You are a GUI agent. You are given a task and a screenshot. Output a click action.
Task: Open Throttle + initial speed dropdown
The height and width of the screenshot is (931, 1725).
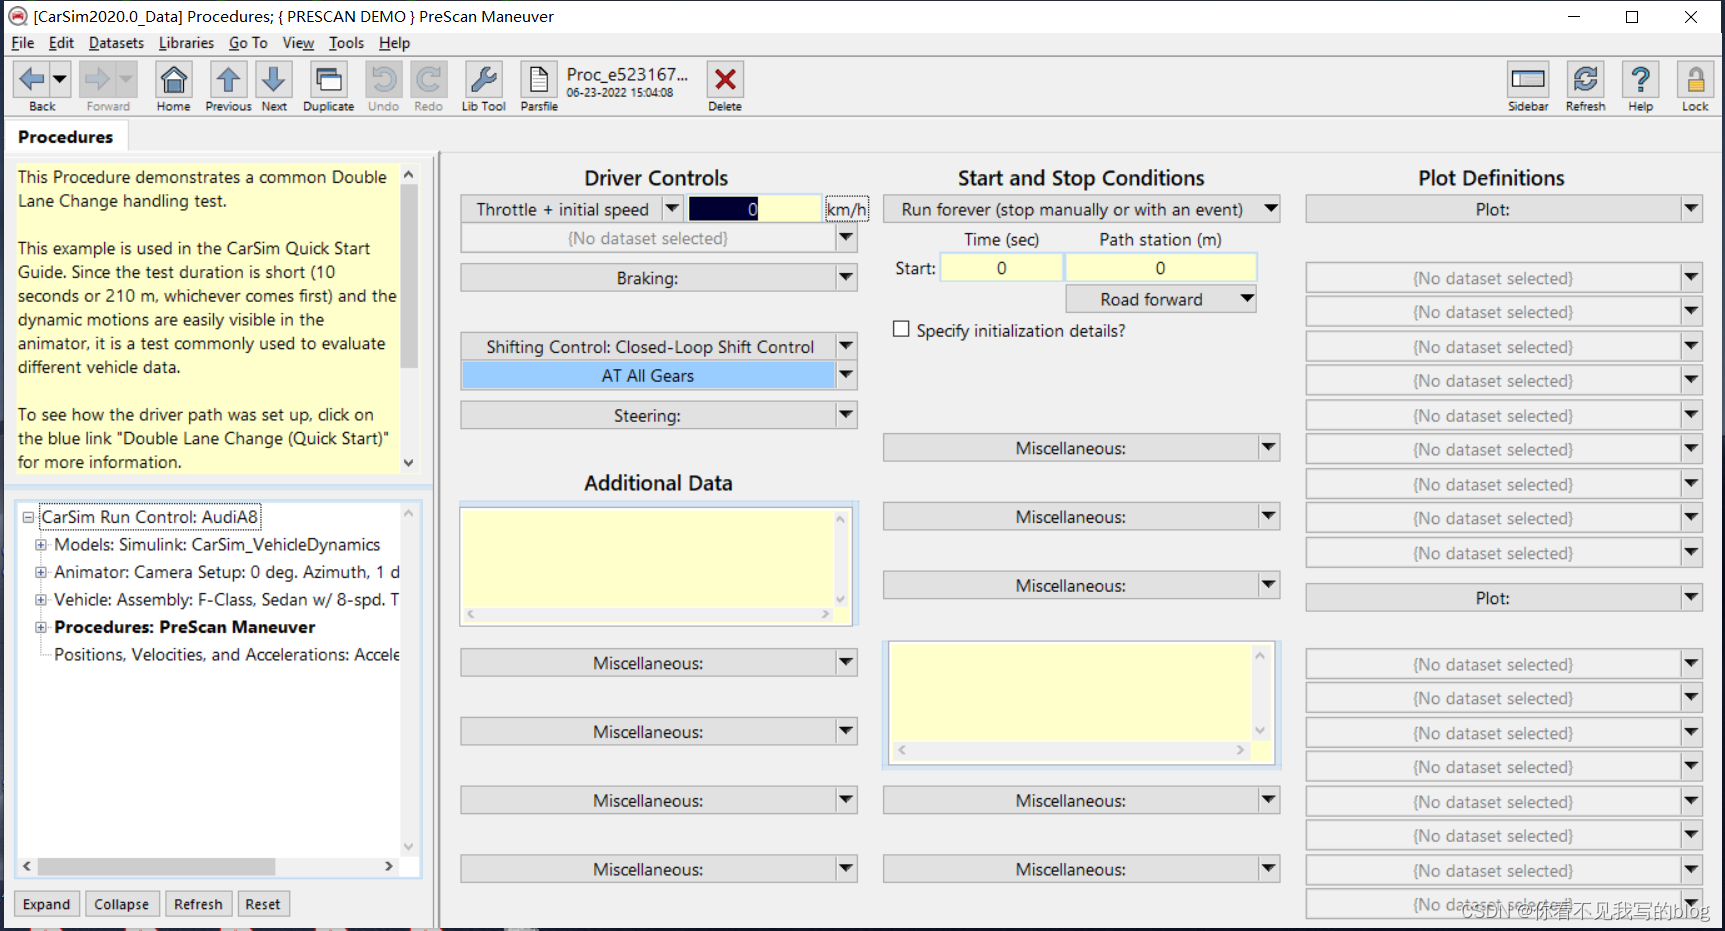coord(672,209)
